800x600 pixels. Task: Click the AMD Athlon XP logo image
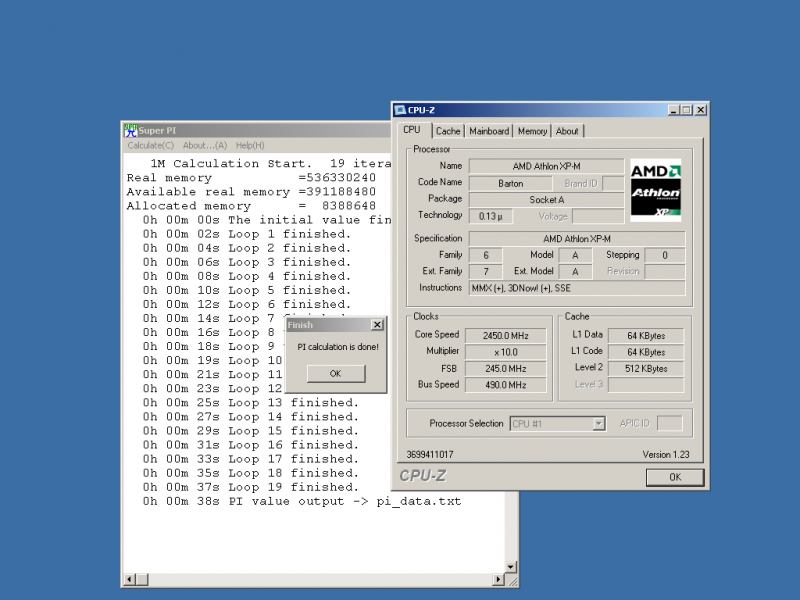[656, 190]
